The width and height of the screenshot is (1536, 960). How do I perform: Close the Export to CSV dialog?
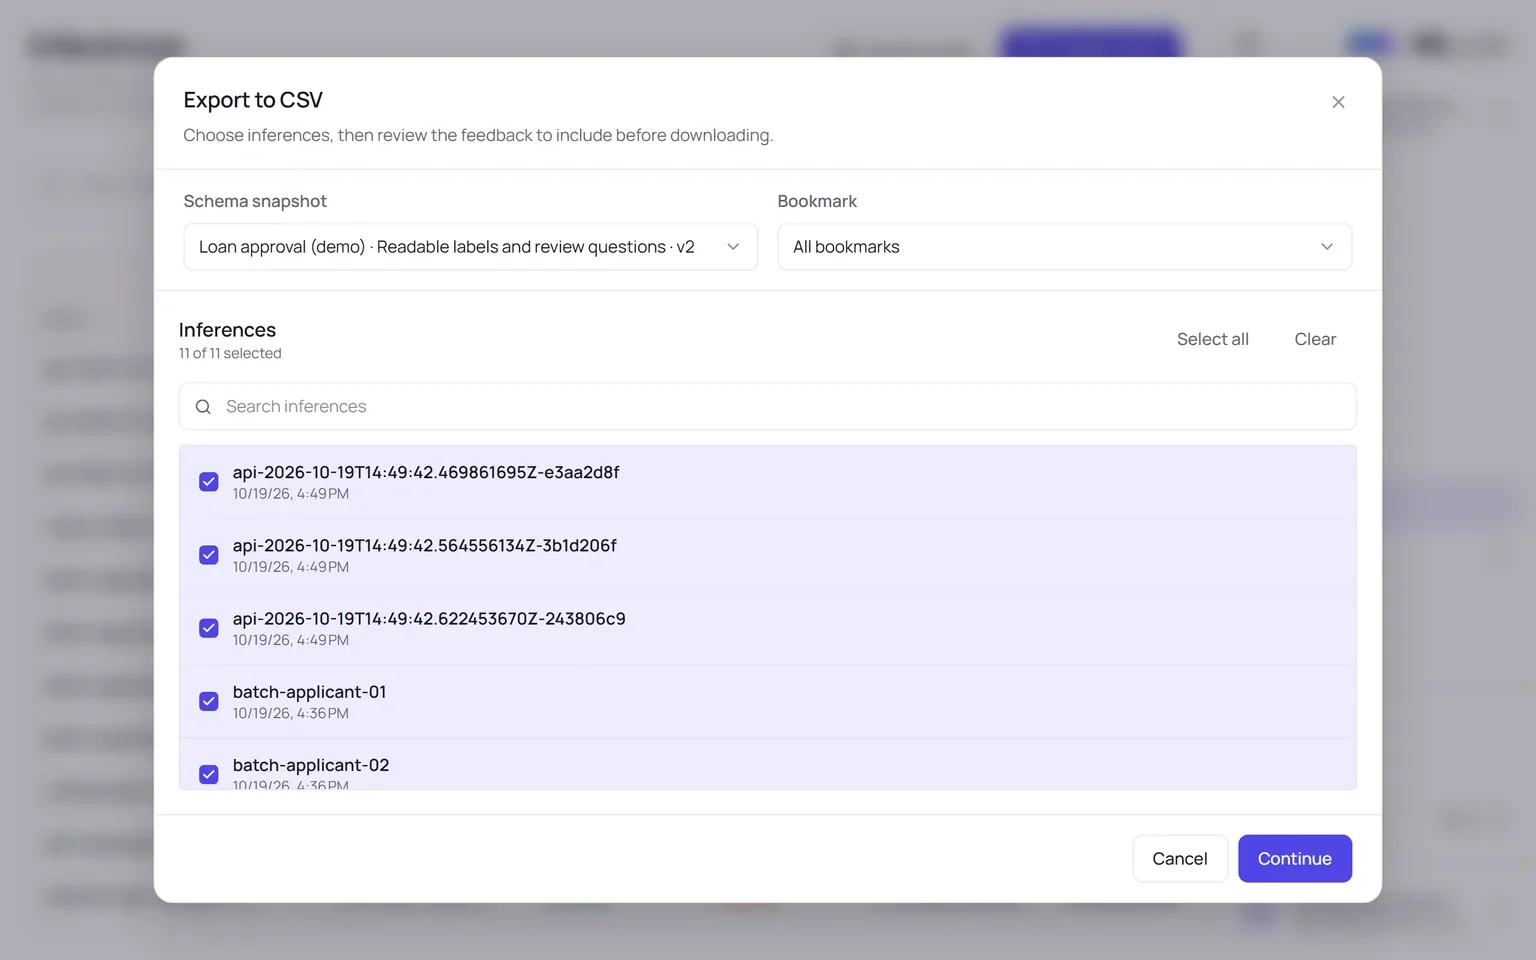[x=1338, y=102]
